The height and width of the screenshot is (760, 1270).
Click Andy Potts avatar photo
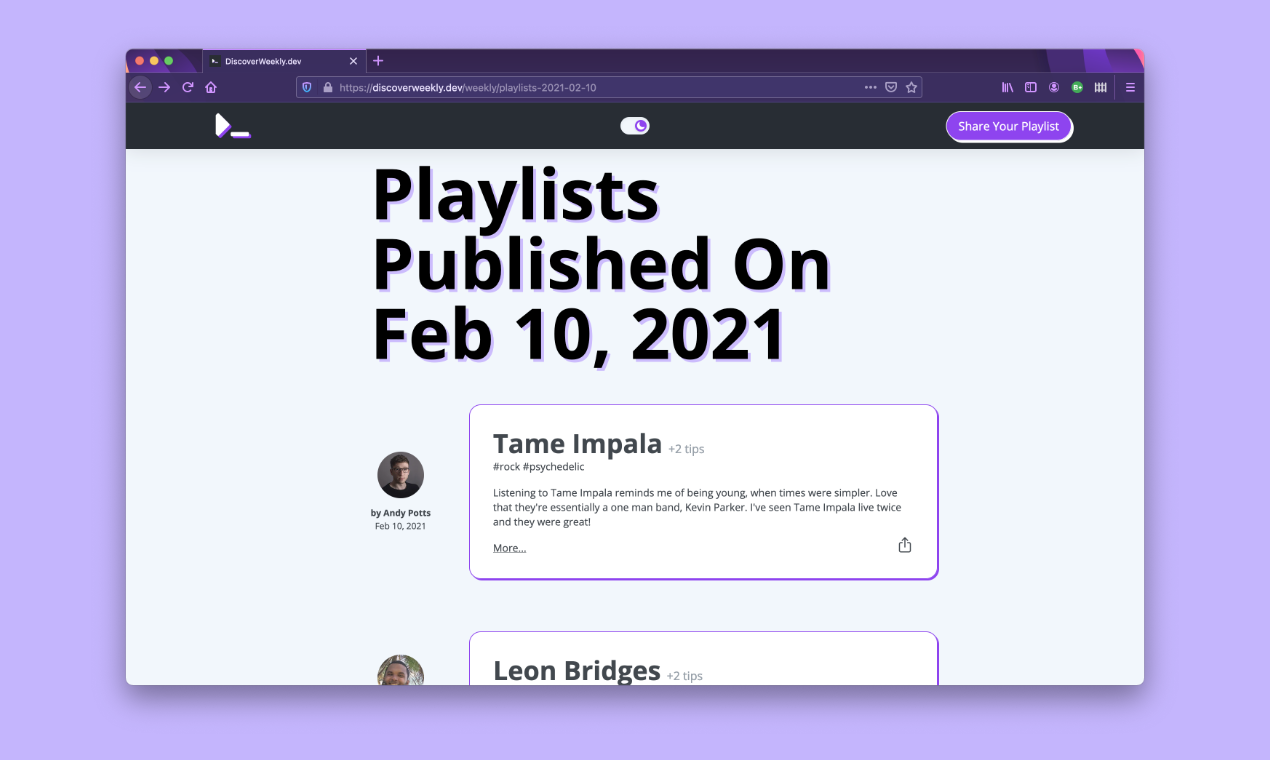[400, 475]
